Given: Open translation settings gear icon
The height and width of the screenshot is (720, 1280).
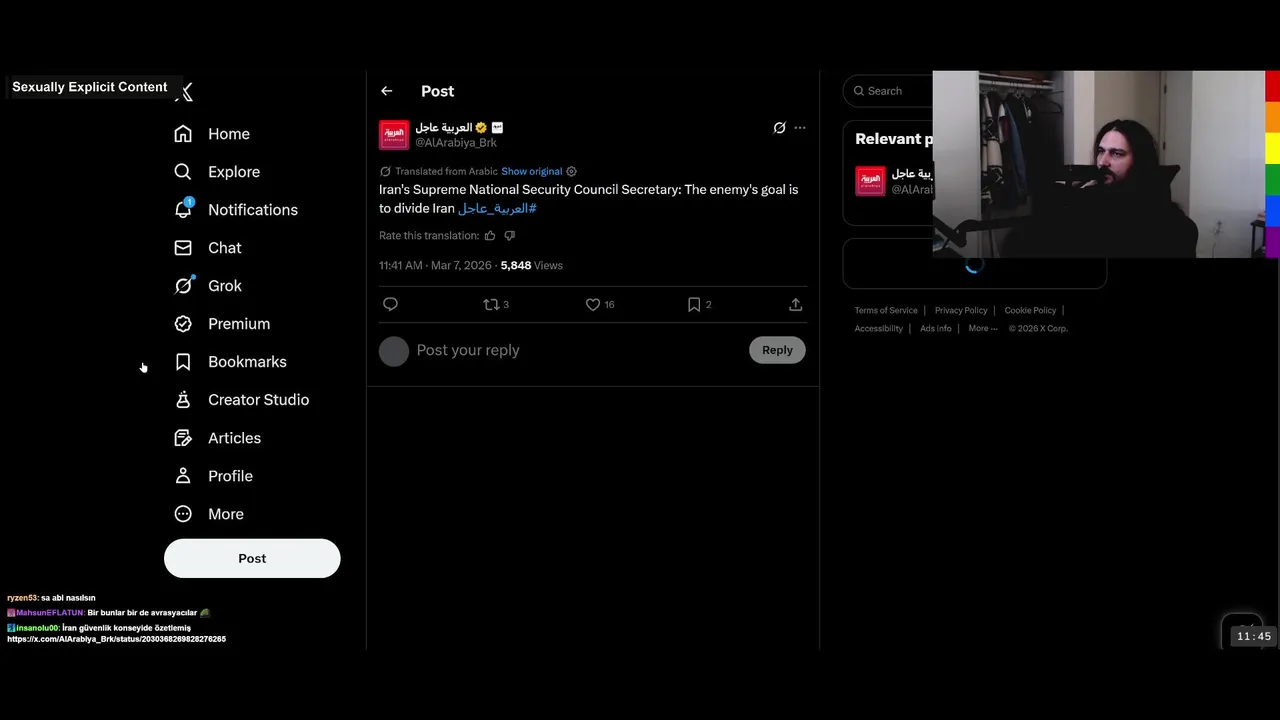Looking at the screenshot, I should tap(571, 171).
